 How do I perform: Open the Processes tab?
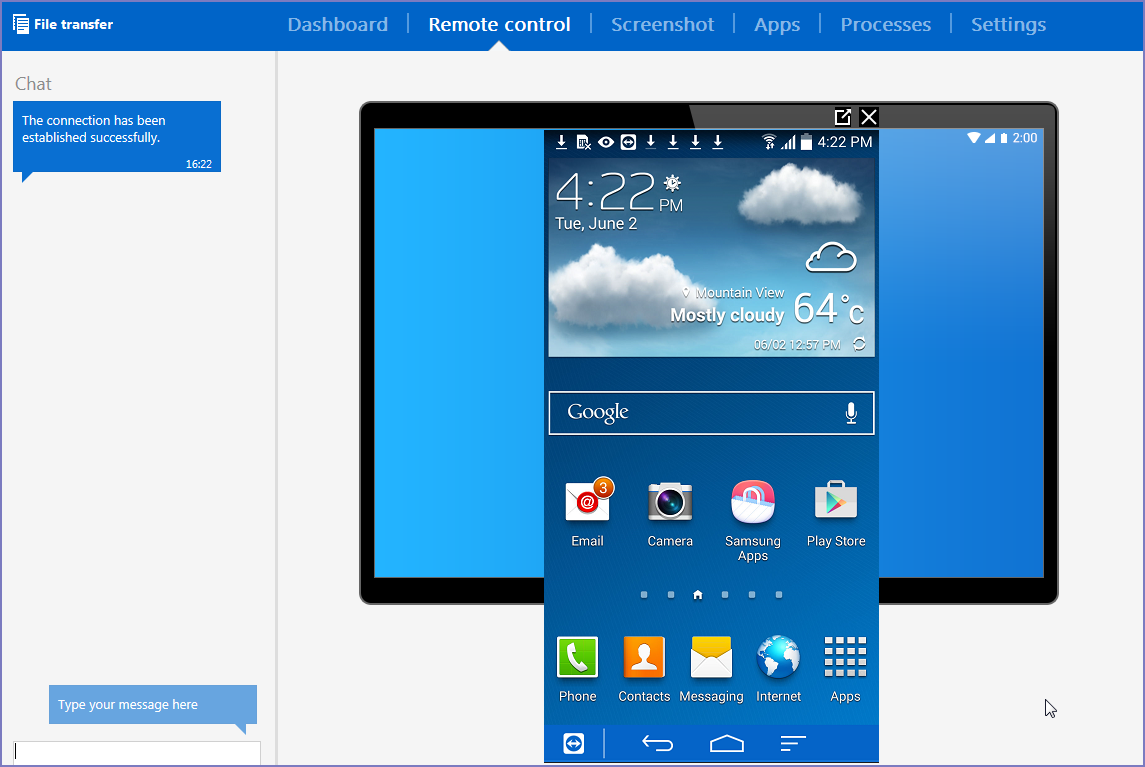(885, 24)
